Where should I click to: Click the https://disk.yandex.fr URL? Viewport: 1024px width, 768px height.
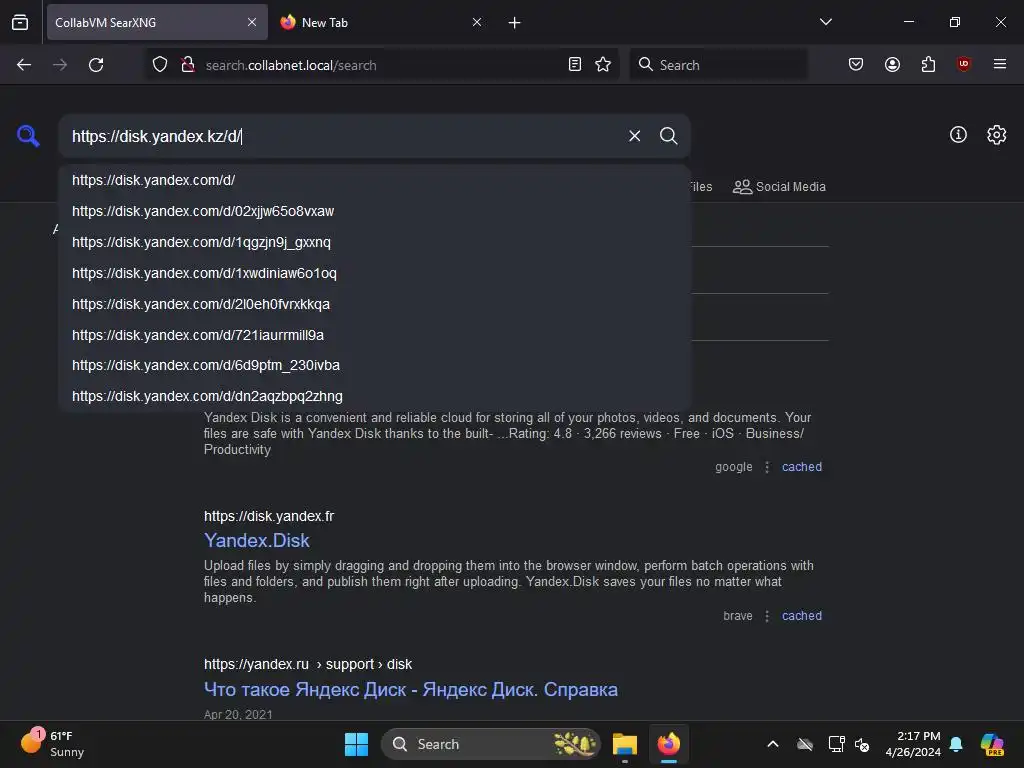click(268, 516)
